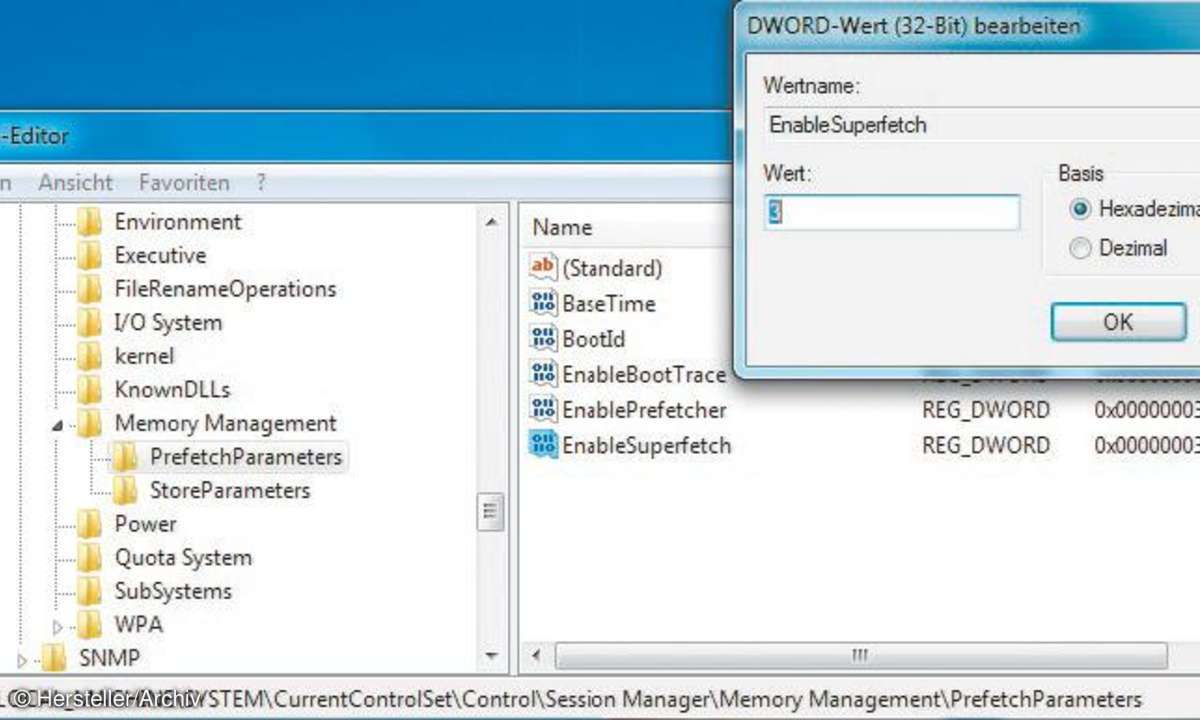Click the values pane horizontal scrollbar thumb

tap(860, 657)
